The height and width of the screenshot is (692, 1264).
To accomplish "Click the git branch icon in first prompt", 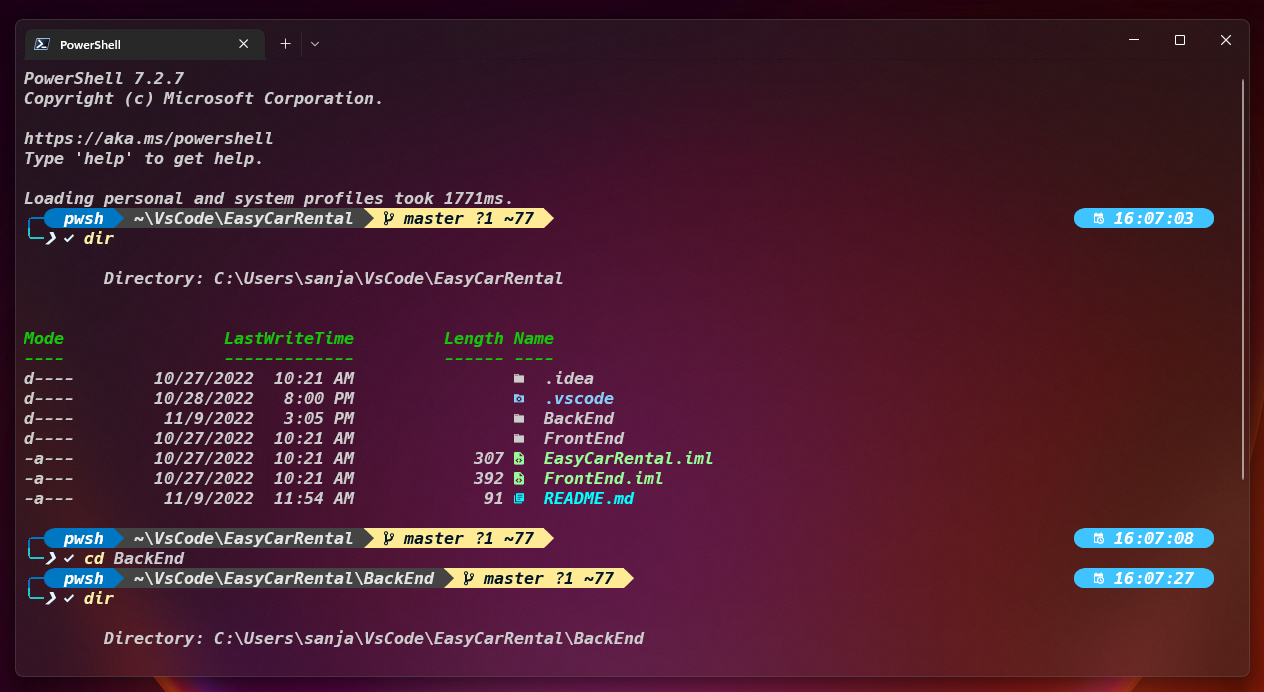I will click(x=389, y=218).
